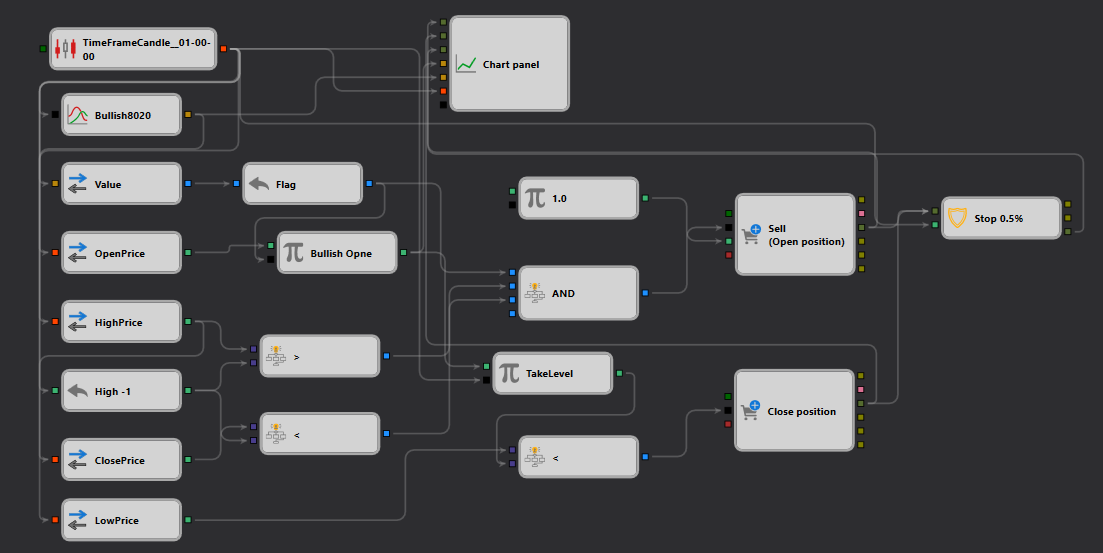The height and width of the screenshot is (553, 1103).
Task: Click the swap arrows icon on OpenPrice node
Action: [77, 253]
